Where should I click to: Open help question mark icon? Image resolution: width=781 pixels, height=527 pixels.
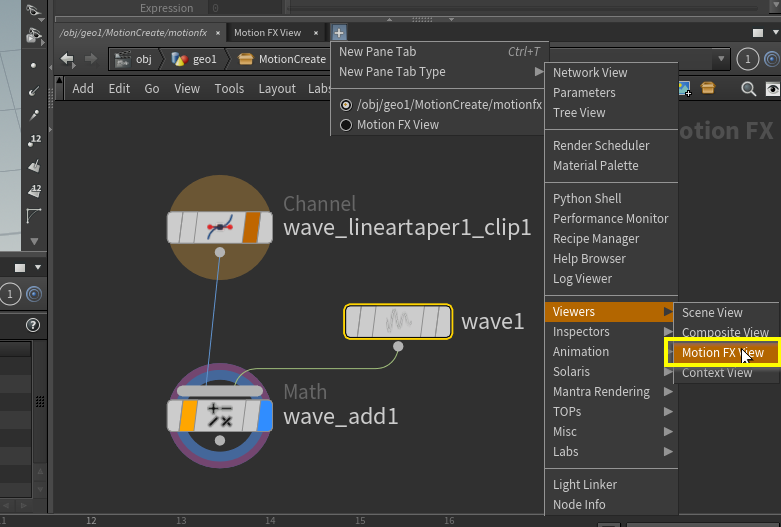[x=33, y=325]
